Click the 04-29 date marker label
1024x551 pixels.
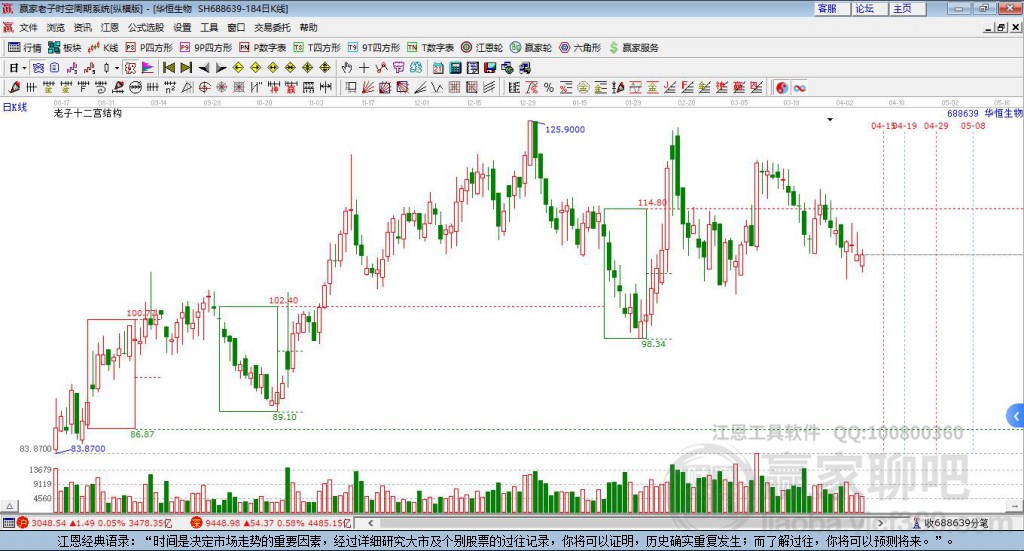pyautogui.click(x=936, y=126)
